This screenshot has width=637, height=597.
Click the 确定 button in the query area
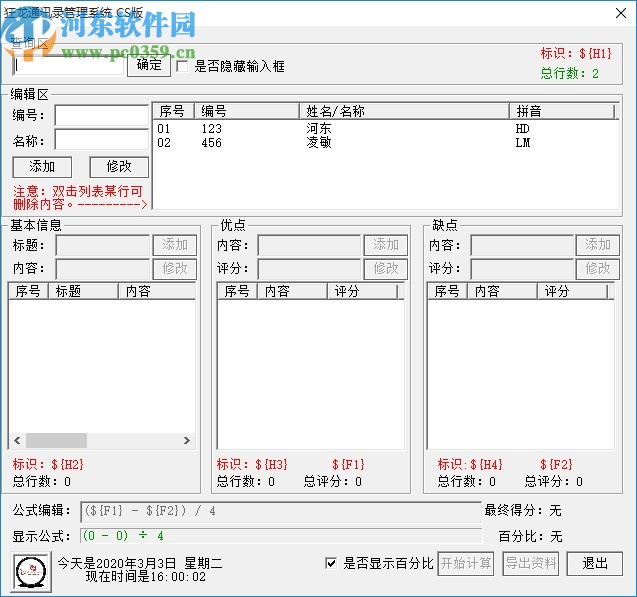pos(149,65)
